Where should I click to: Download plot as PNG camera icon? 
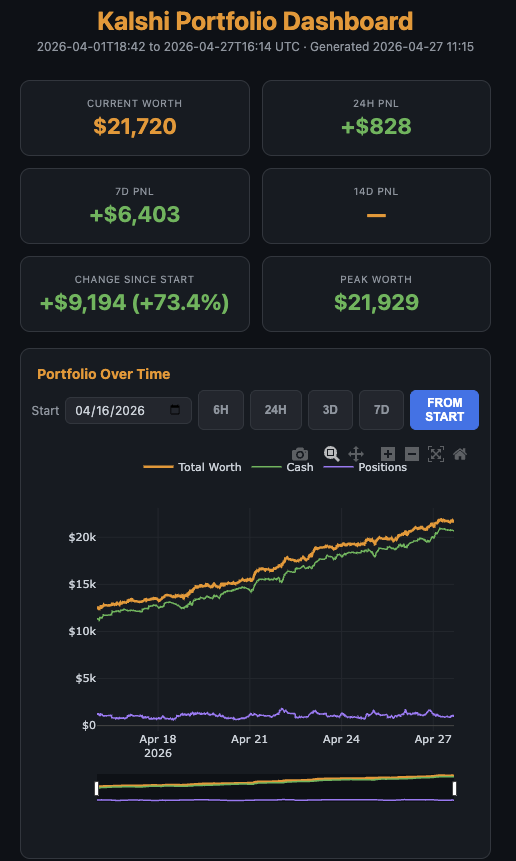(x=300, y=454)
